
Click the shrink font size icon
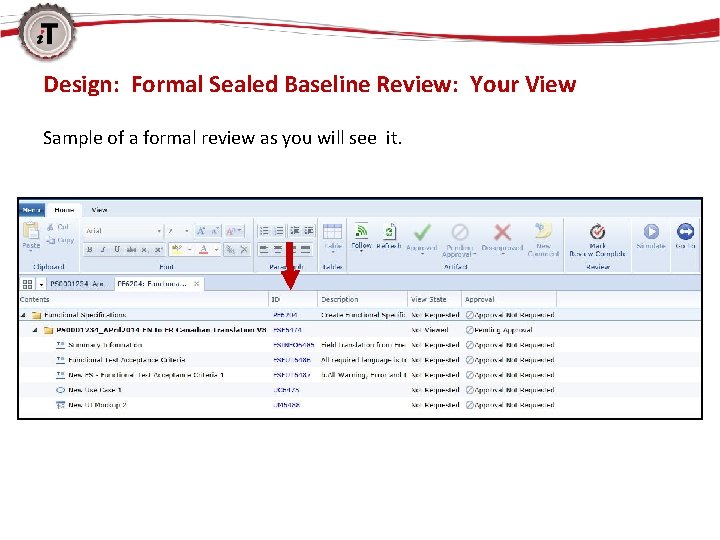pos(214,231)
